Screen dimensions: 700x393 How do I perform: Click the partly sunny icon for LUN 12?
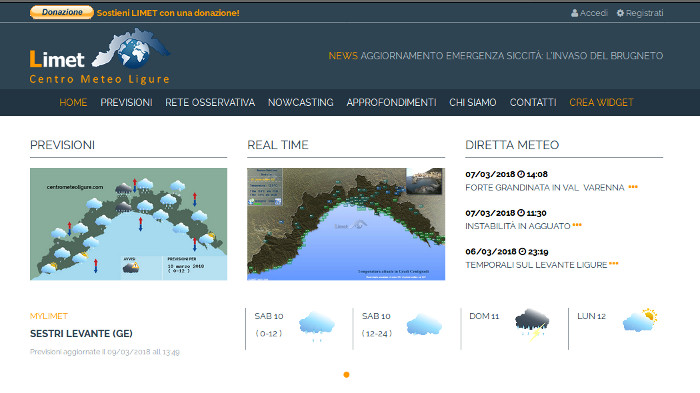[640, 320]
